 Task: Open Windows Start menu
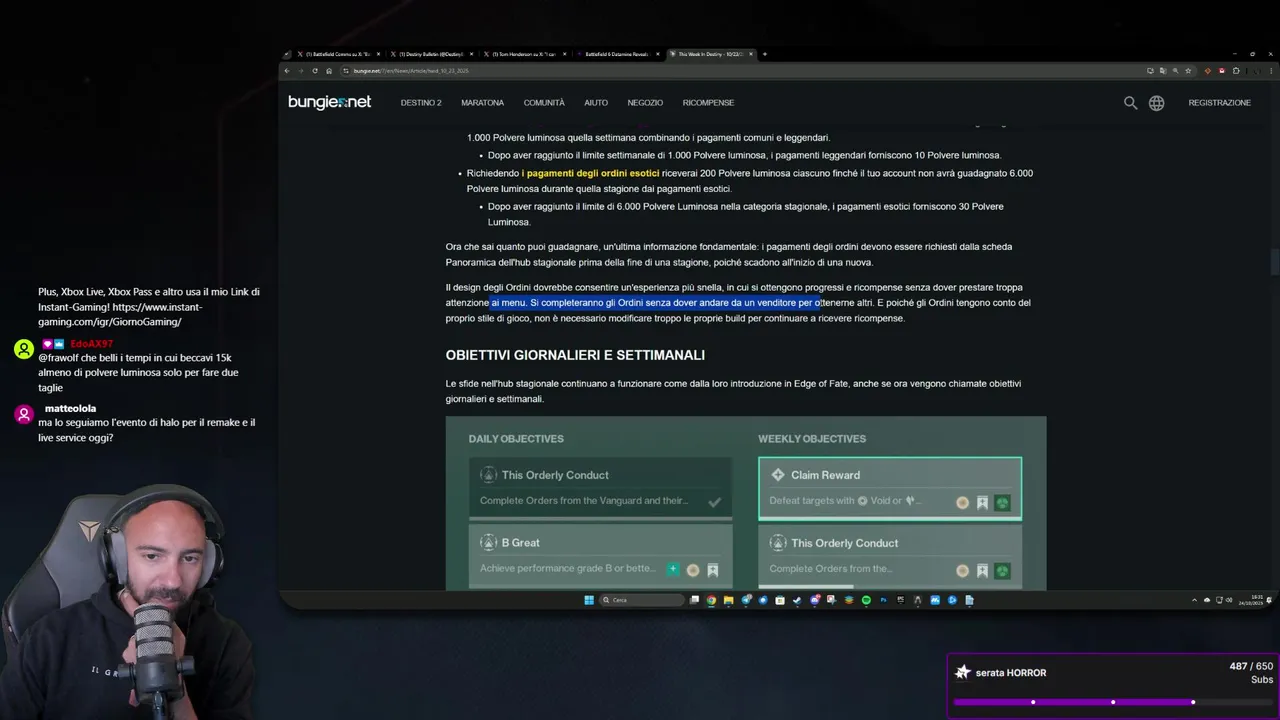(x=589, y=600)
